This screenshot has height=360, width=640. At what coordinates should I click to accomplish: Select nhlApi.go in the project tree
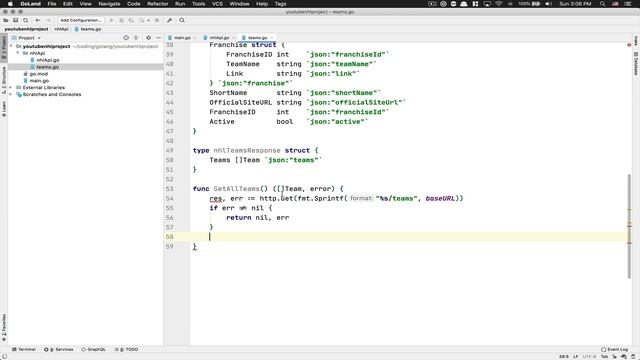(48, 60)
